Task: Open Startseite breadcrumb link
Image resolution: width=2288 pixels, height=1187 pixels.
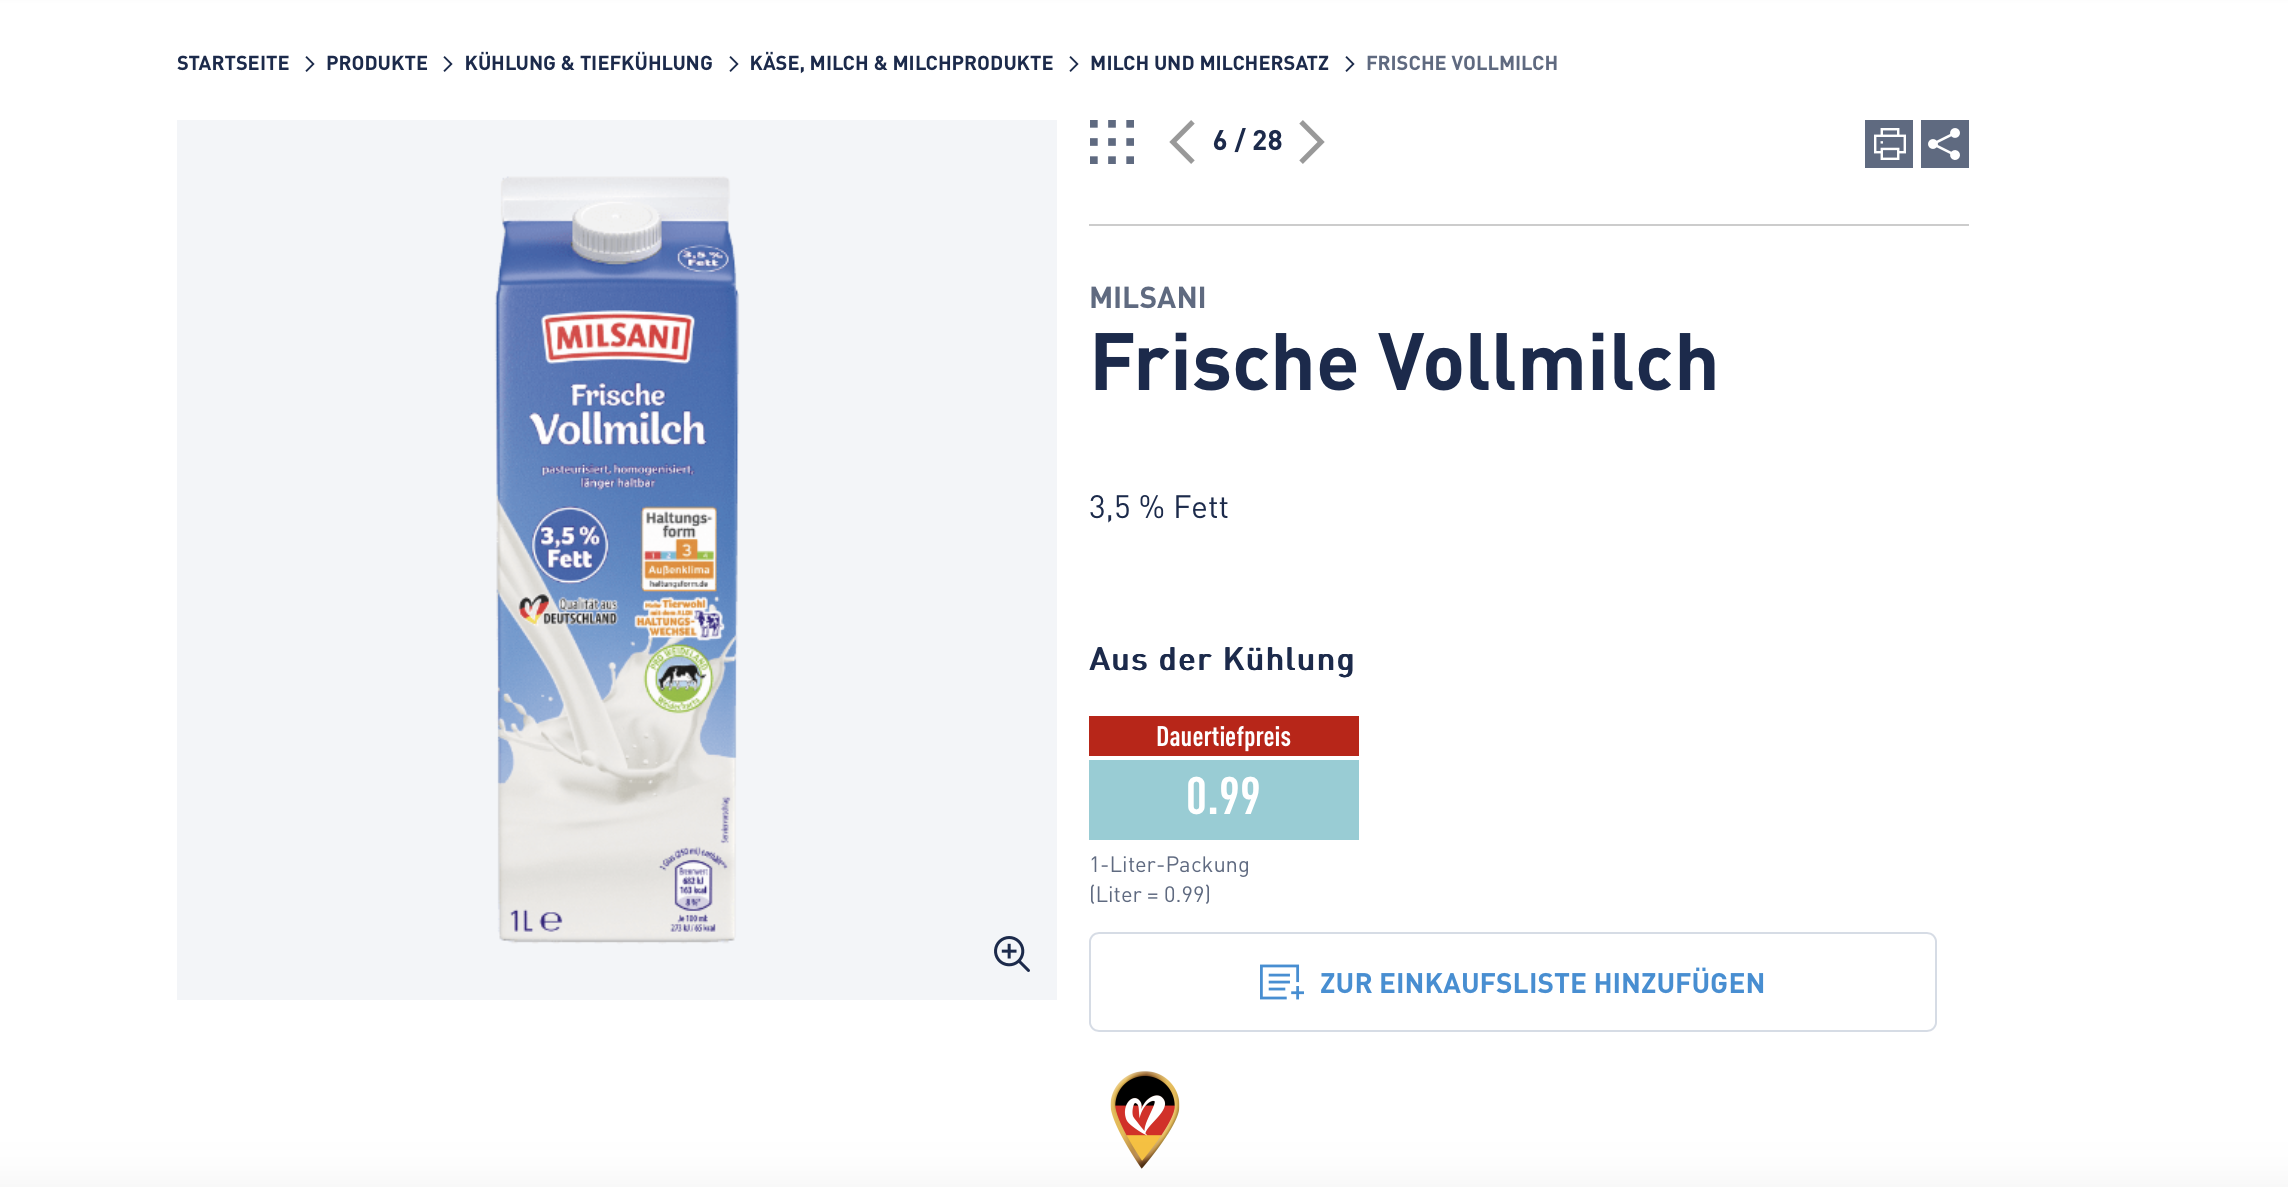Action: pyautogui.click(x=233, y=63)
